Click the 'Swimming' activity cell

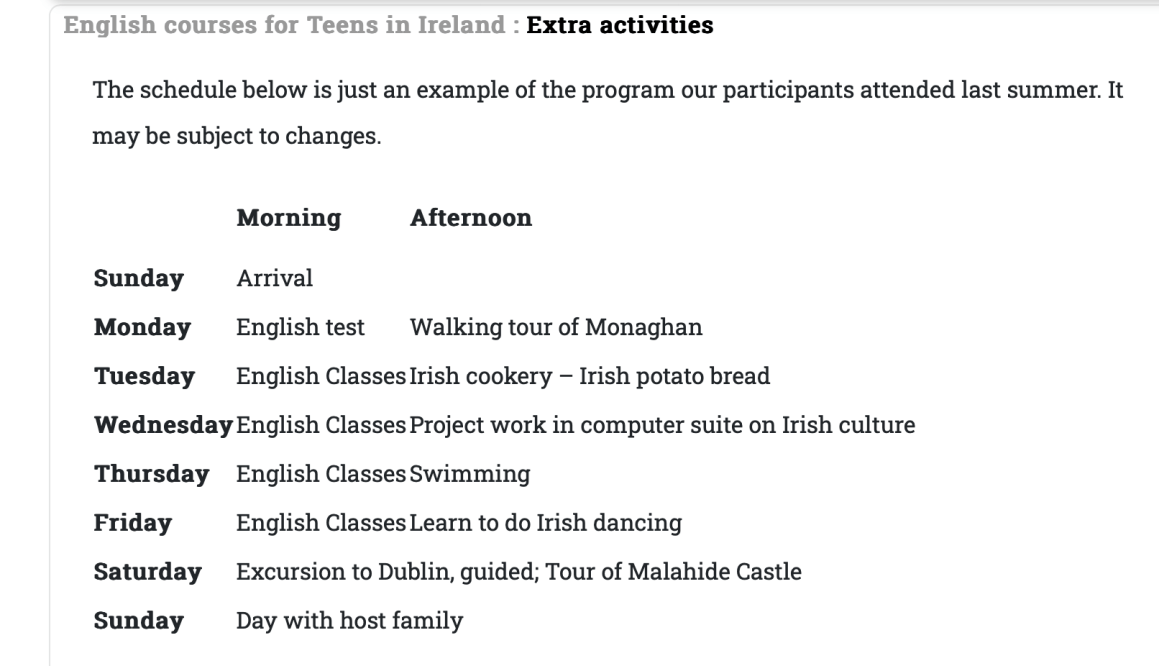click(469, 475)
